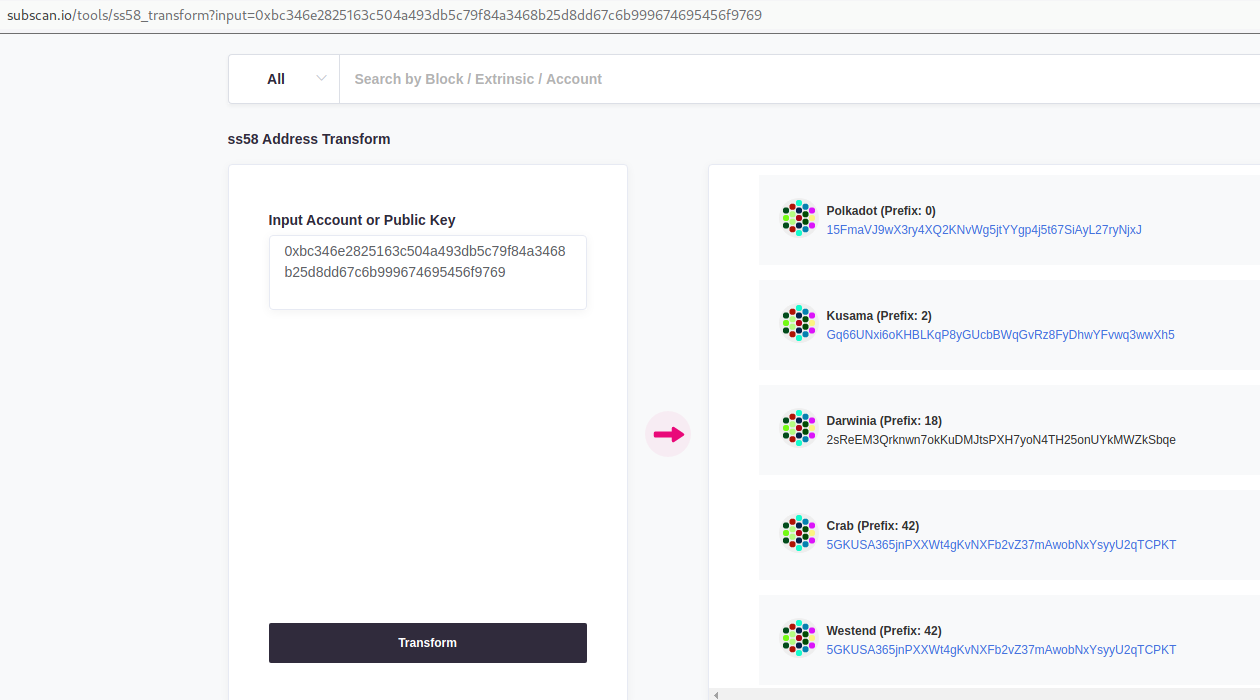Open the Polkadot address link
1260x700 pixels.
coord(984,229)
